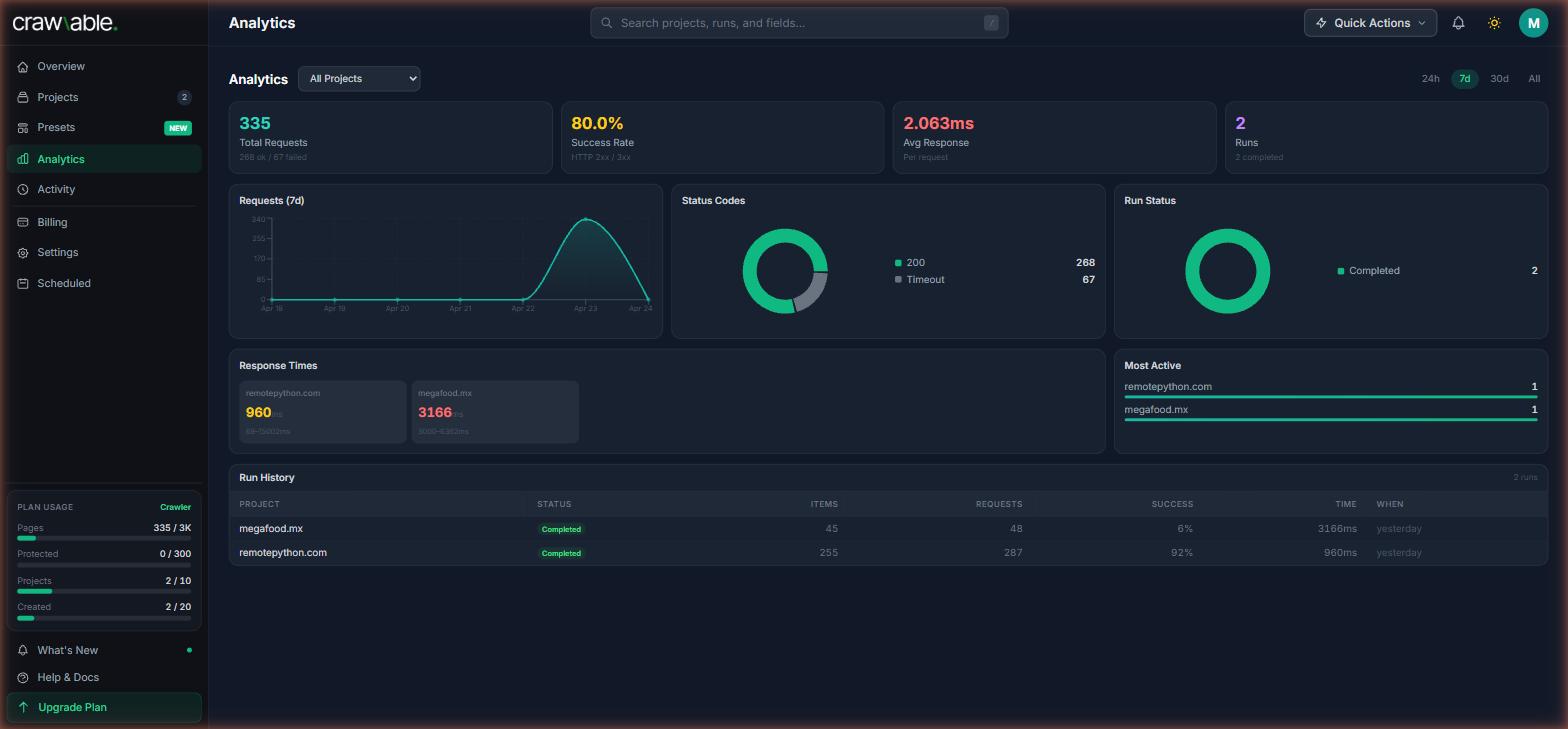
Task: Click the Activity clock icon in sidebar
Action: pos(23,190)
